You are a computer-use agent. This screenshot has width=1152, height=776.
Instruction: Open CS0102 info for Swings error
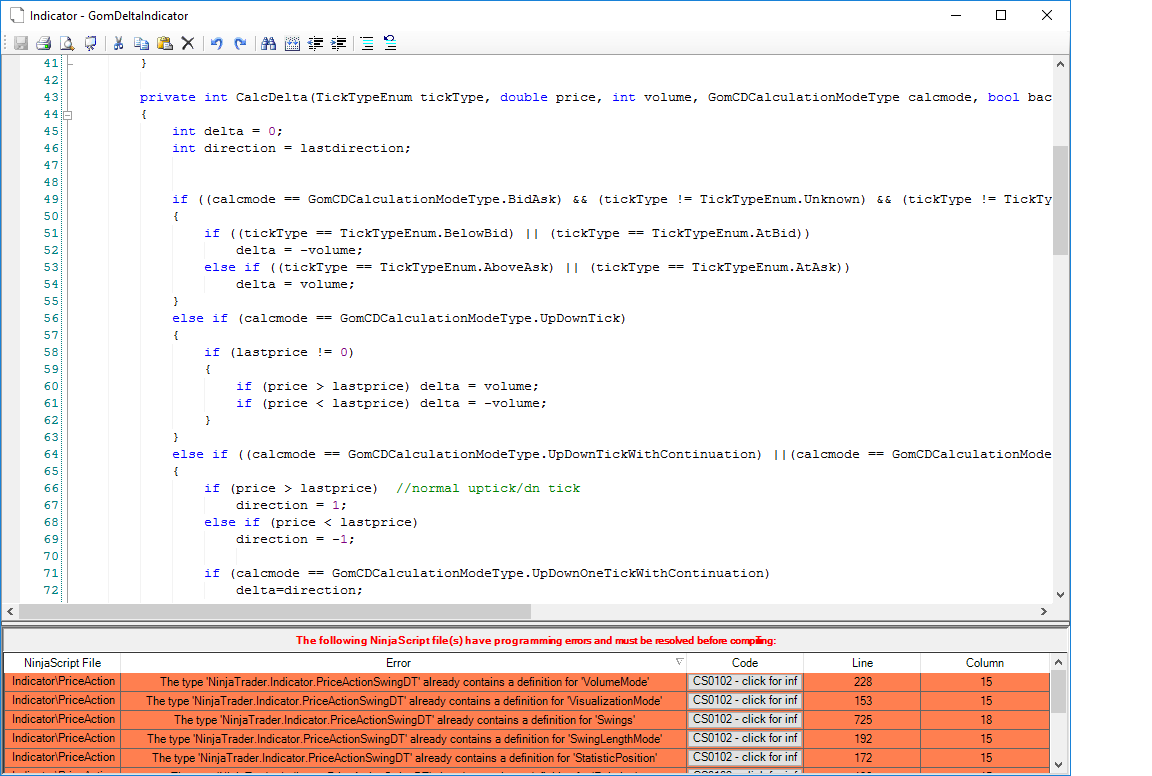[744, 719]
